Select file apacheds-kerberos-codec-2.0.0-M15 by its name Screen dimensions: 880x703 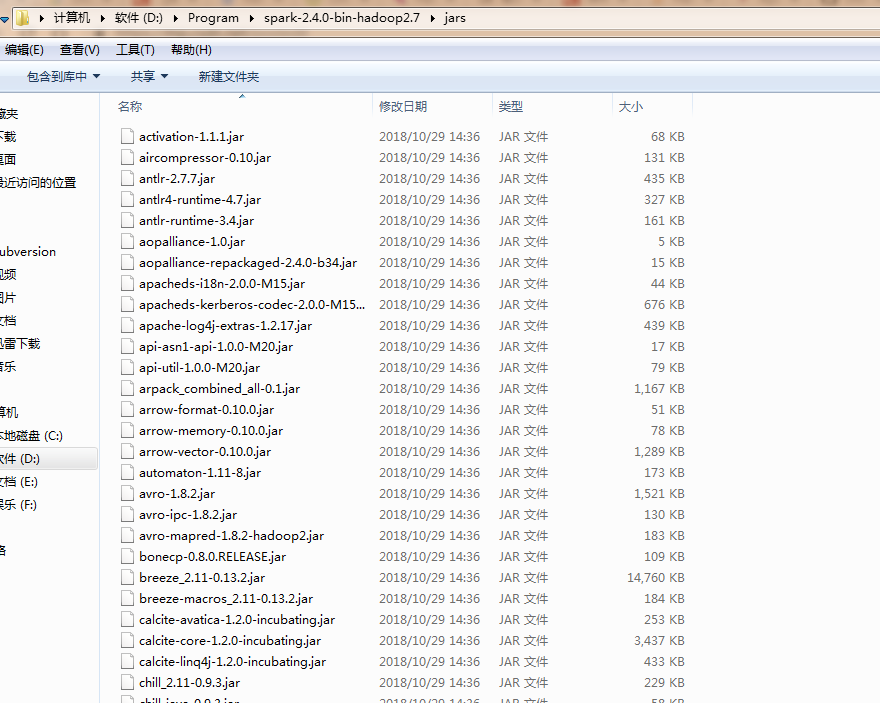point(252,305)
